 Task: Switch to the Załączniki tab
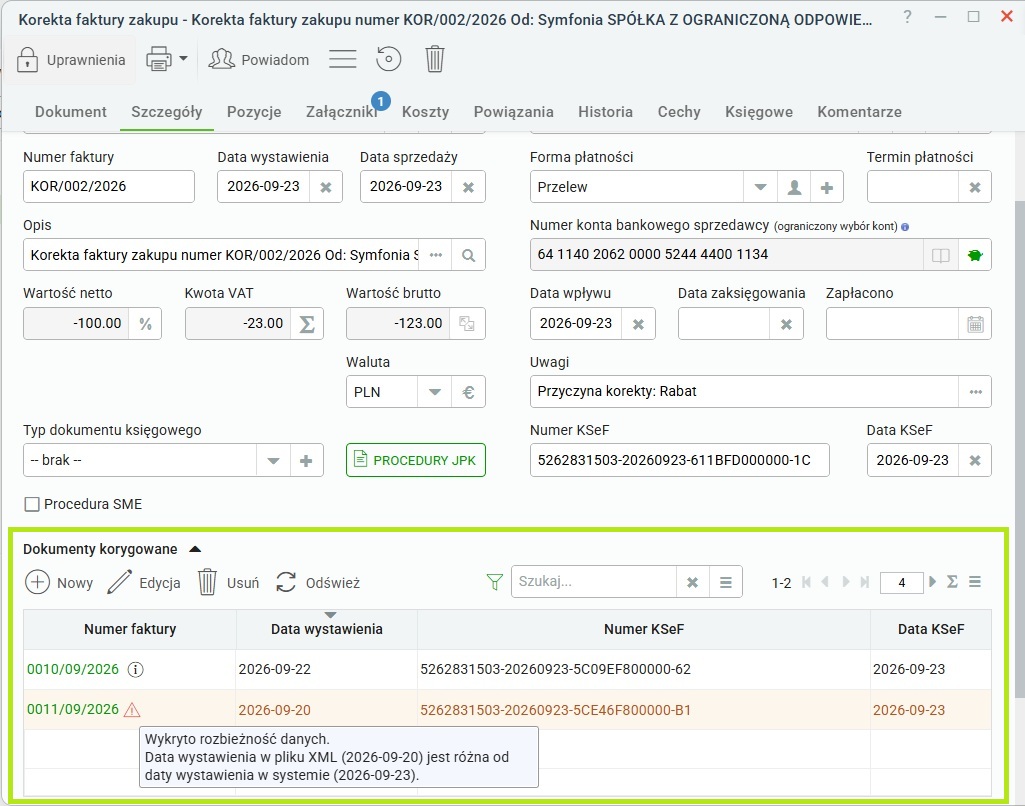pyautogui.click(x=342, y=112)
